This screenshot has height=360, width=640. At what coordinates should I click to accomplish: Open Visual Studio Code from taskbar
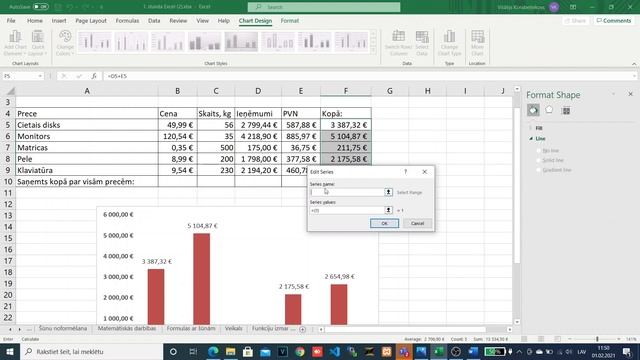[335, 351]
